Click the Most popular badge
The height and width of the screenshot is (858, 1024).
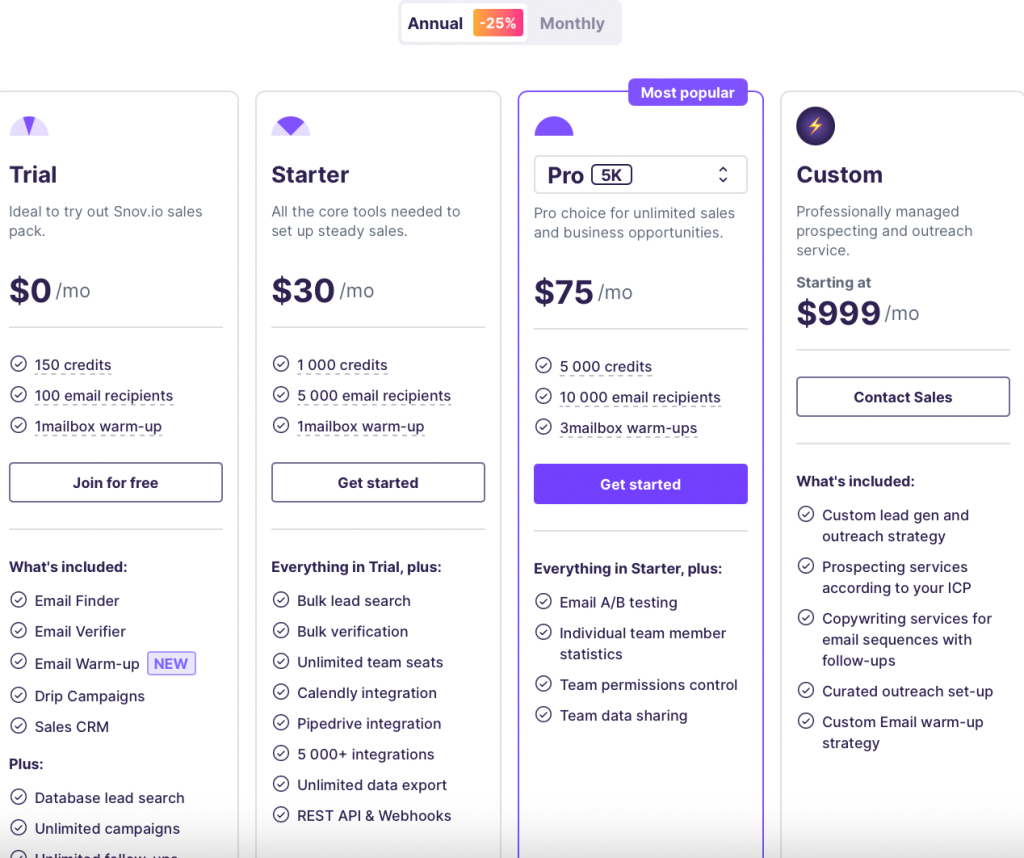coord(687,92)
